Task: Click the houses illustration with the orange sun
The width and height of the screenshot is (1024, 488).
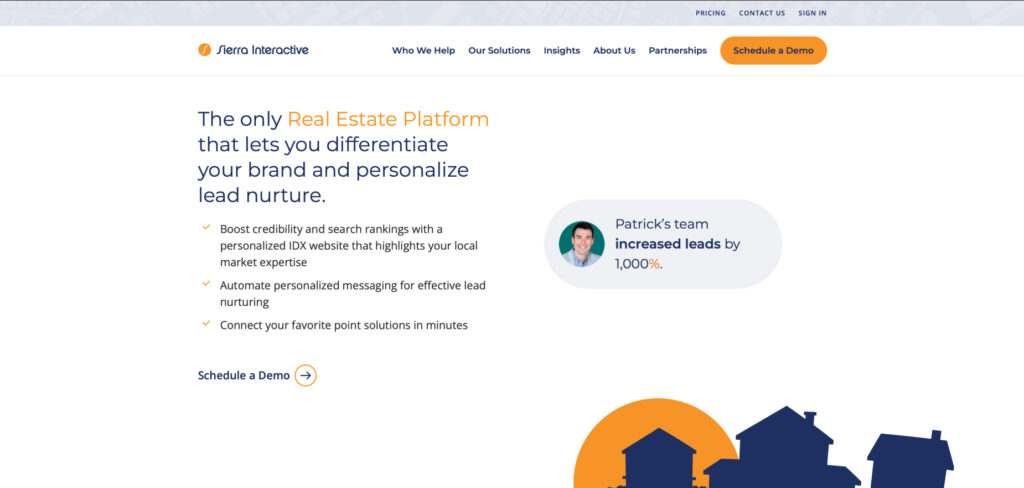Action: [763, 443]
